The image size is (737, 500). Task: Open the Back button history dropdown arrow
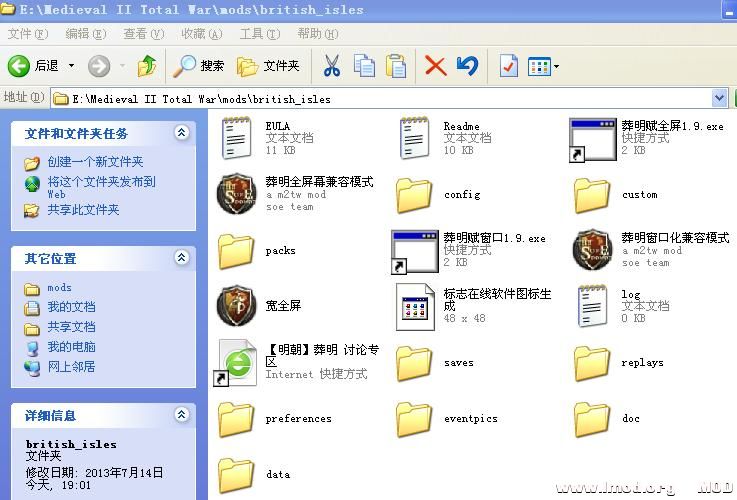(x=71, y=66)
